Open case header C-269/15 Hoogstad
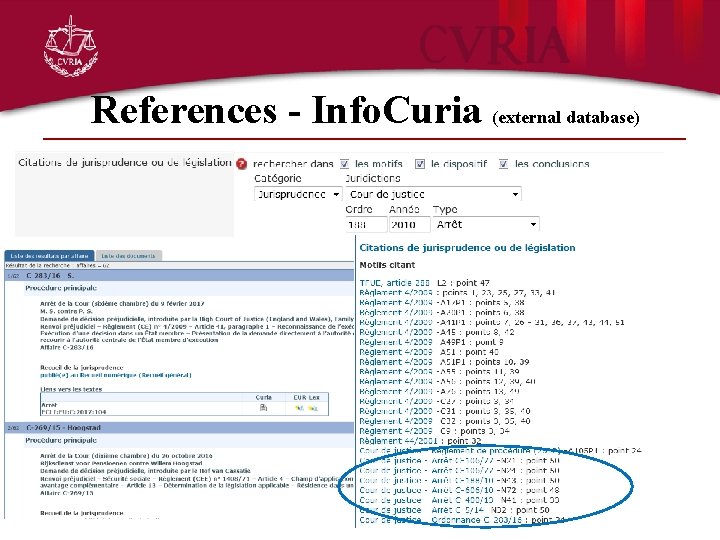The height and width of the screenshot is (540, 720). (179, 428)
